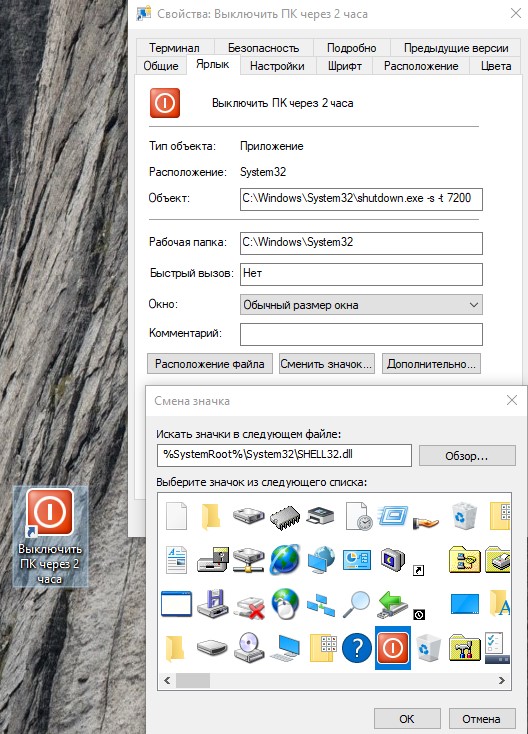Image resolution: width=528 pixels, height=734 pixels.
Task: Open the Шрифт tab
Action: 345,66
